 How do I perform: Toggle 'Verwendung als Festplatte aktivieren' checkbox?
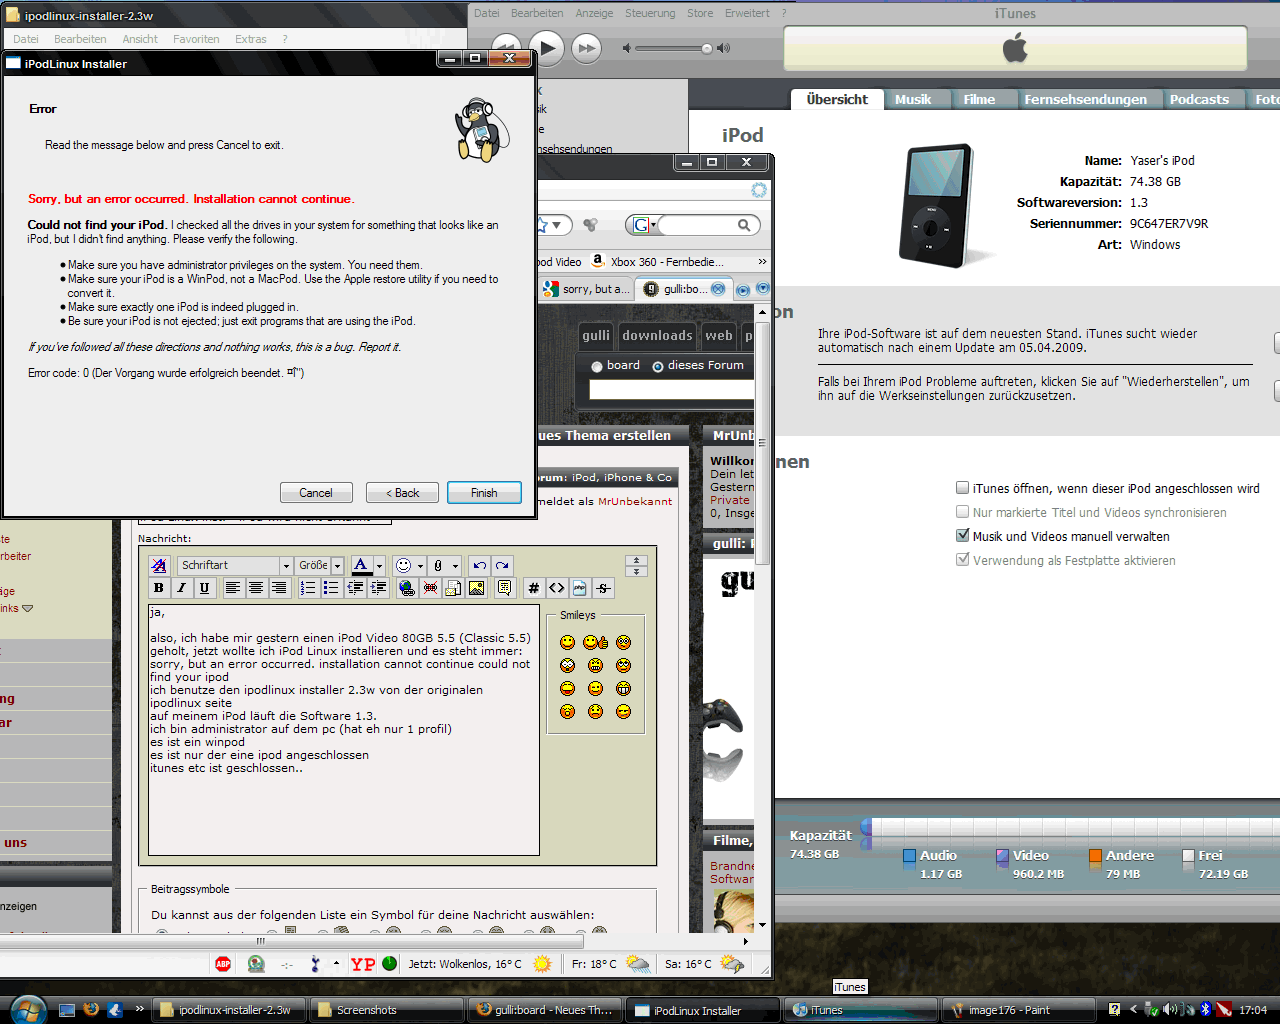click(x=962, y=560)
